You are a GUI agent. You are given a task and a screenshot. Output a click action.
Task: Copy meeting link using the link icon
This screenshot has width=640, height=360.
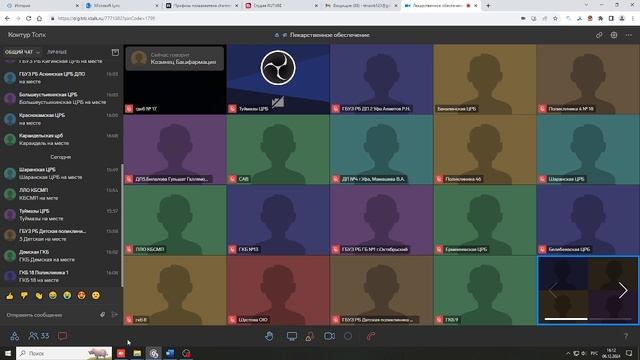pos(599,35)
